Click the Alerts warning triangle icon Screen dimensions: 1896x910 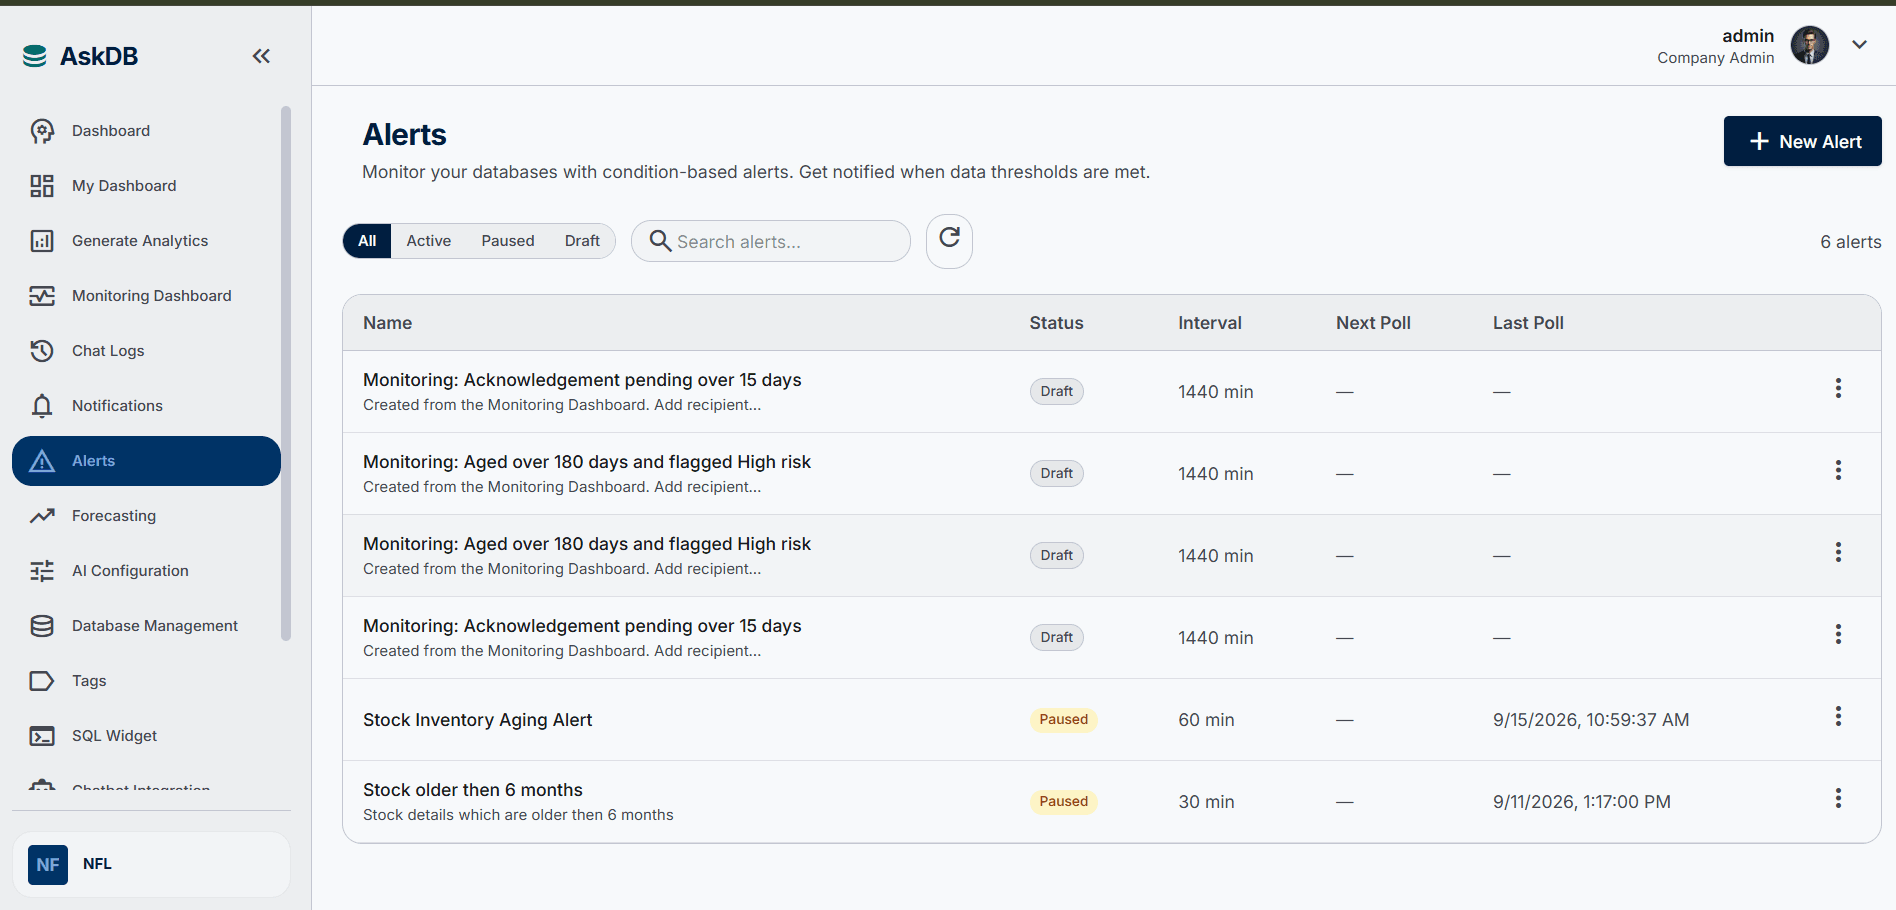click(42, 461)
